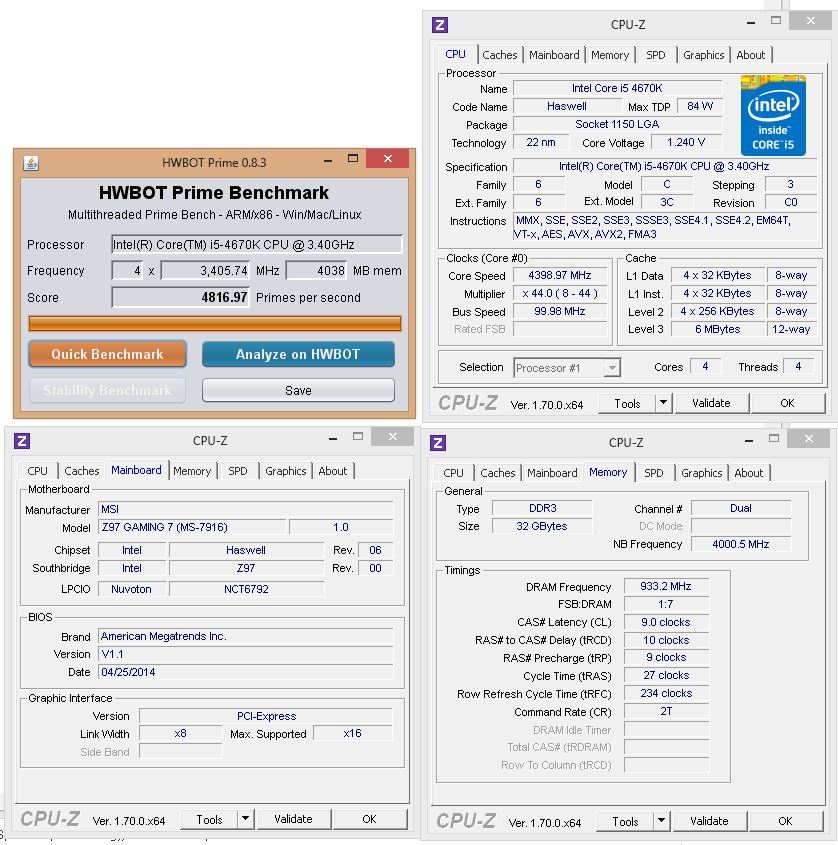Click Tools button in Mainboard window
Screen dimensions: 838x845
pos(209,820)
